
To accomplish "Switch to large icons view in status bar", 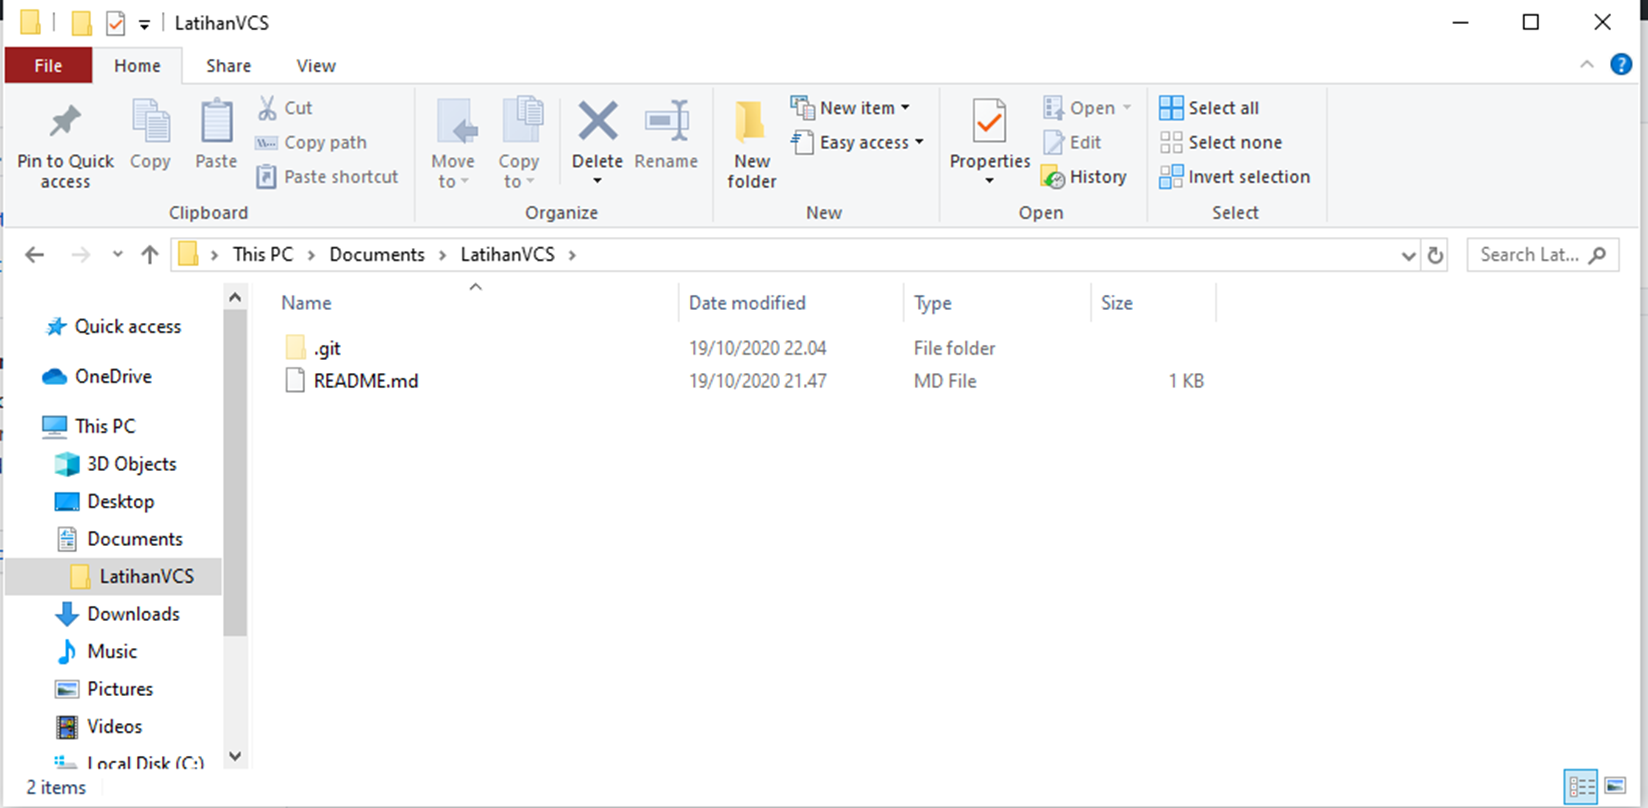I will pyautogui.click(x=1614, y=787).
